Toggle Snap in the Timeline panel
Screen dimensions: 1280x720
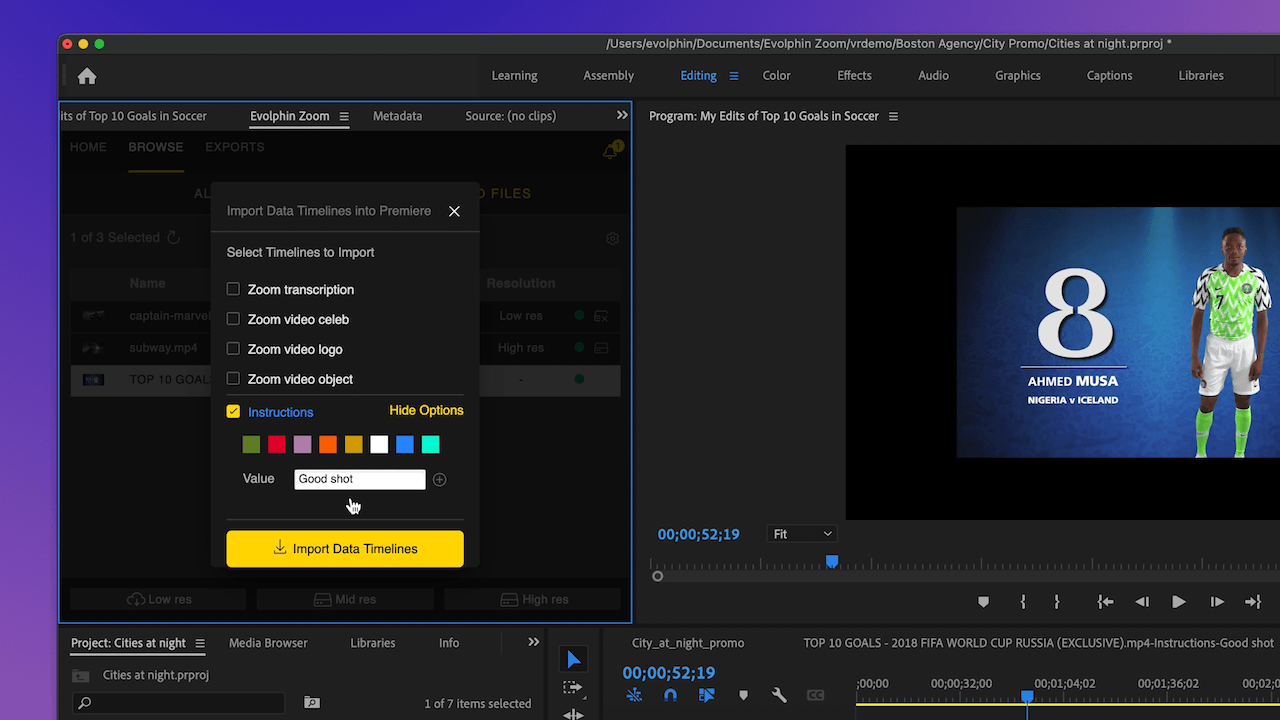coord(670,694)
